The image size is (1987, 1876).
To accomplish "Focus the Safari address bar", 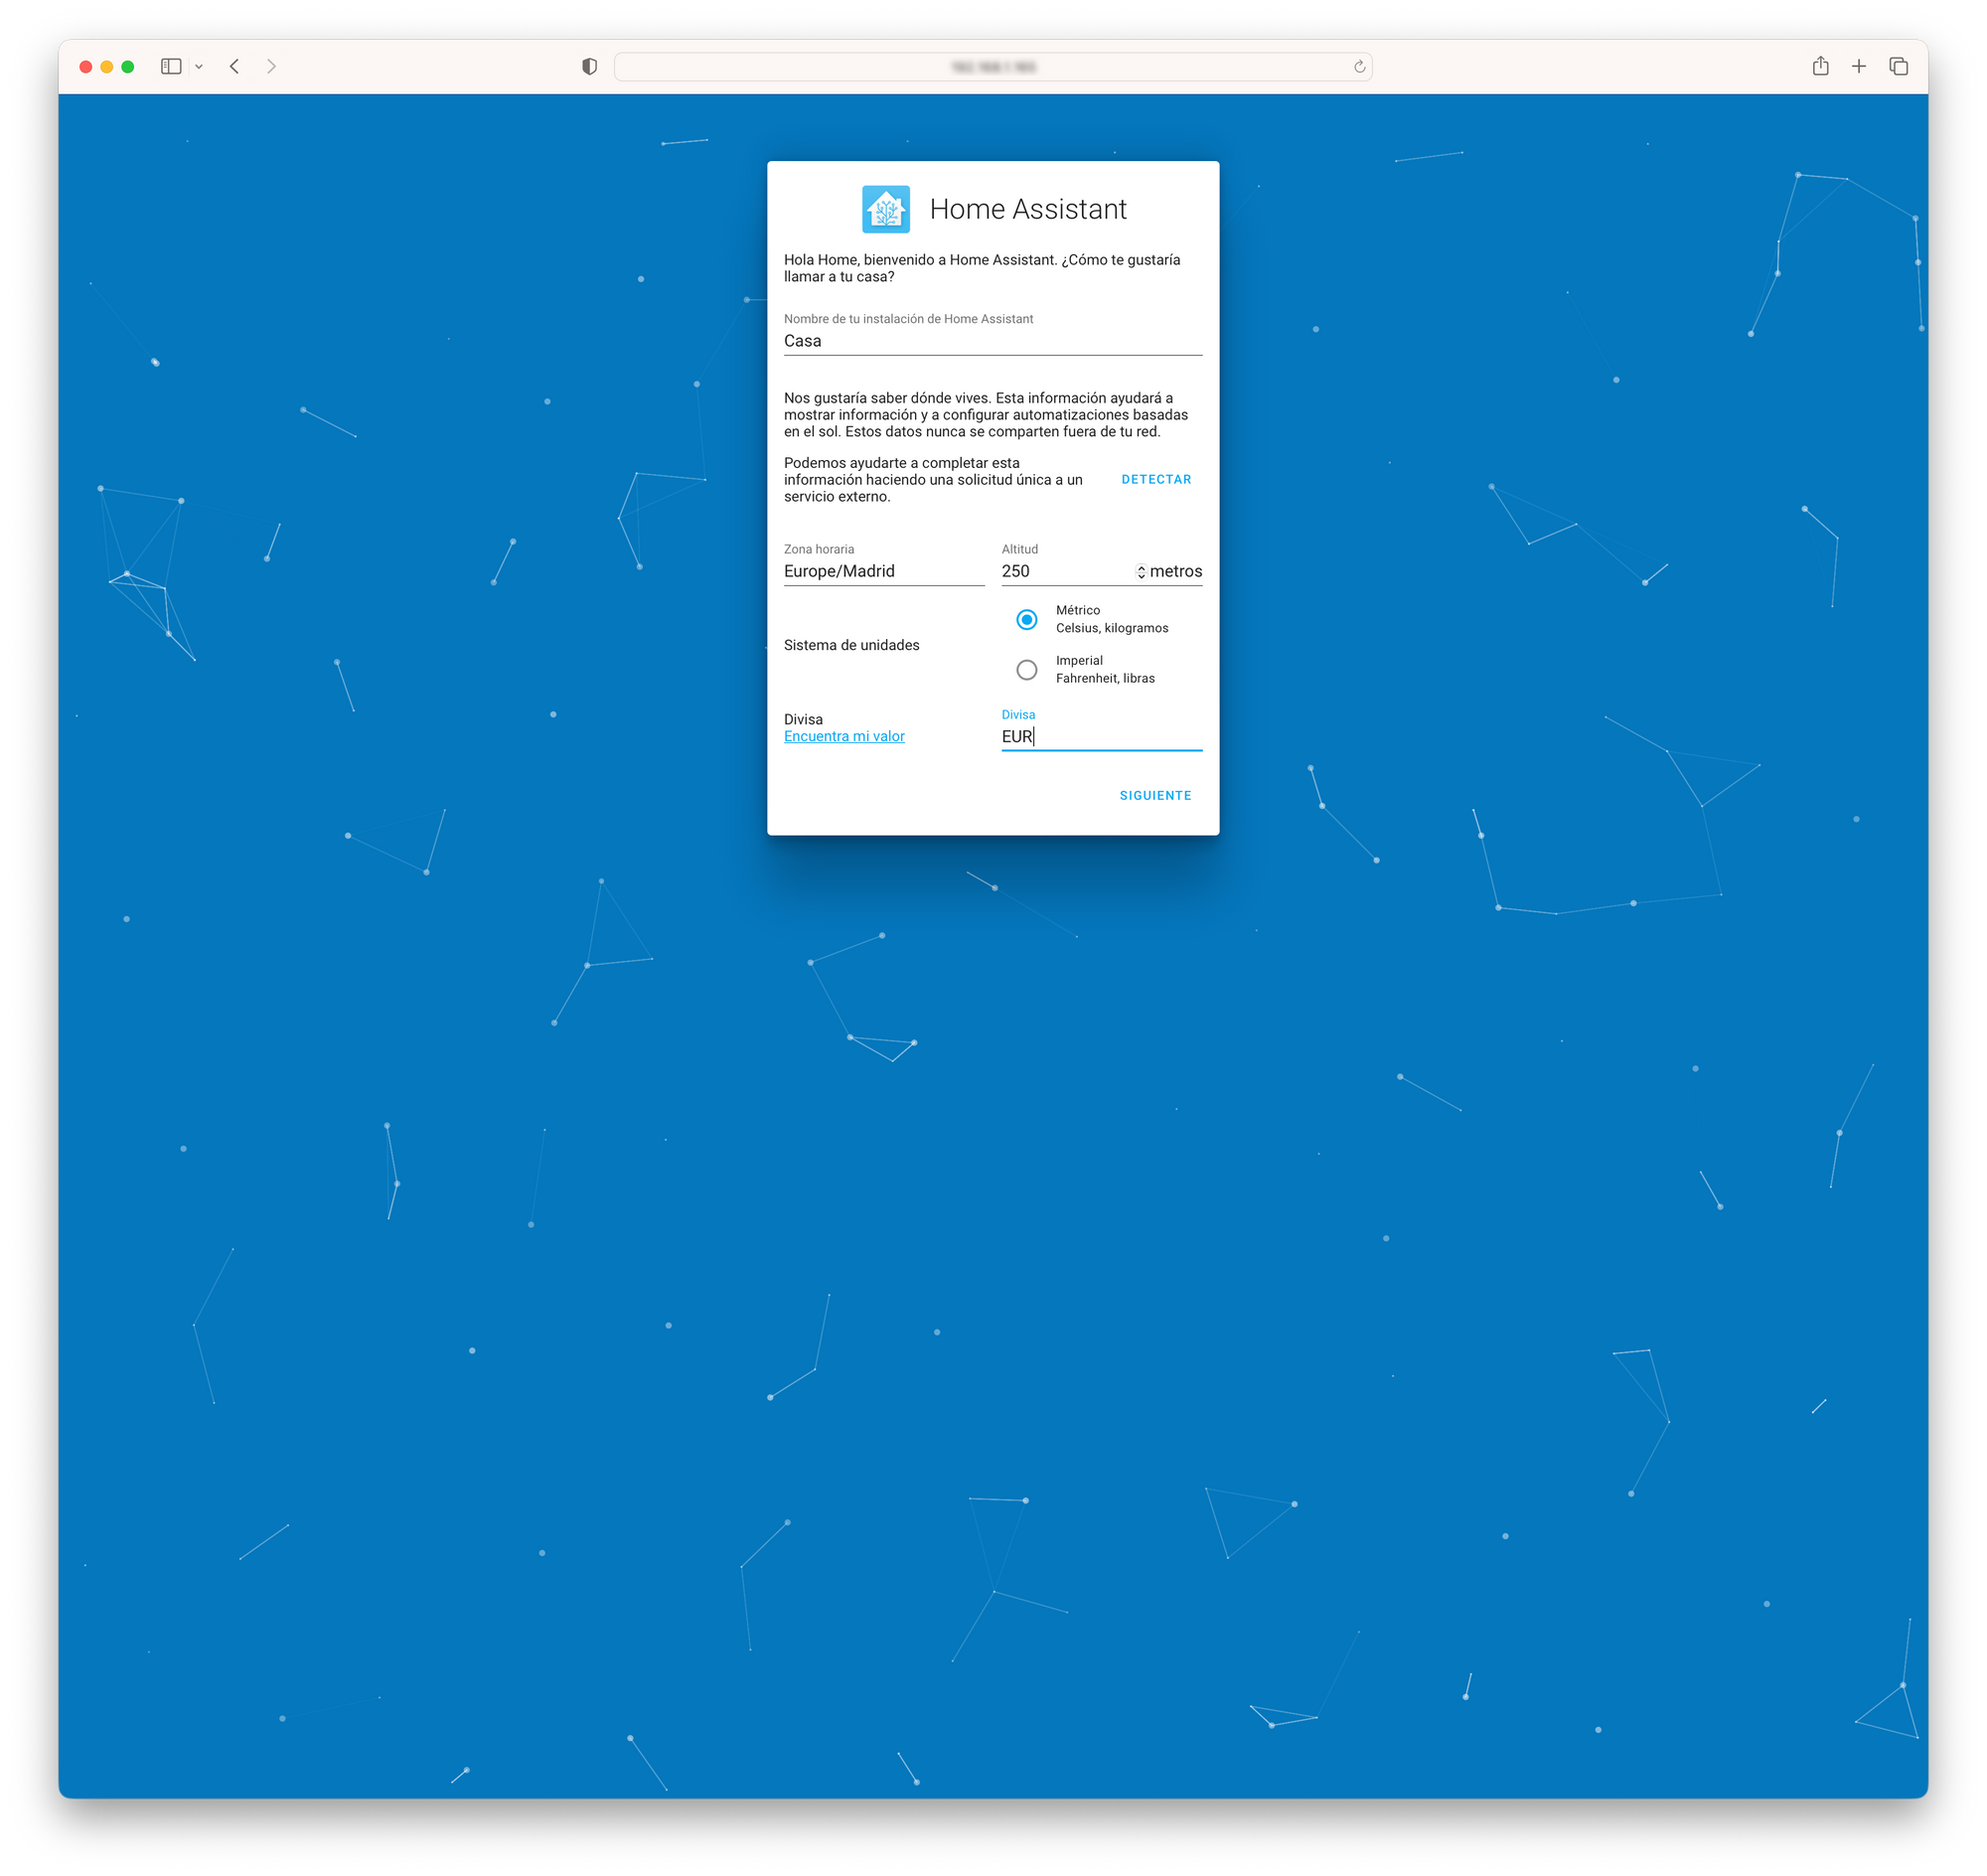I will pos(992,67).
